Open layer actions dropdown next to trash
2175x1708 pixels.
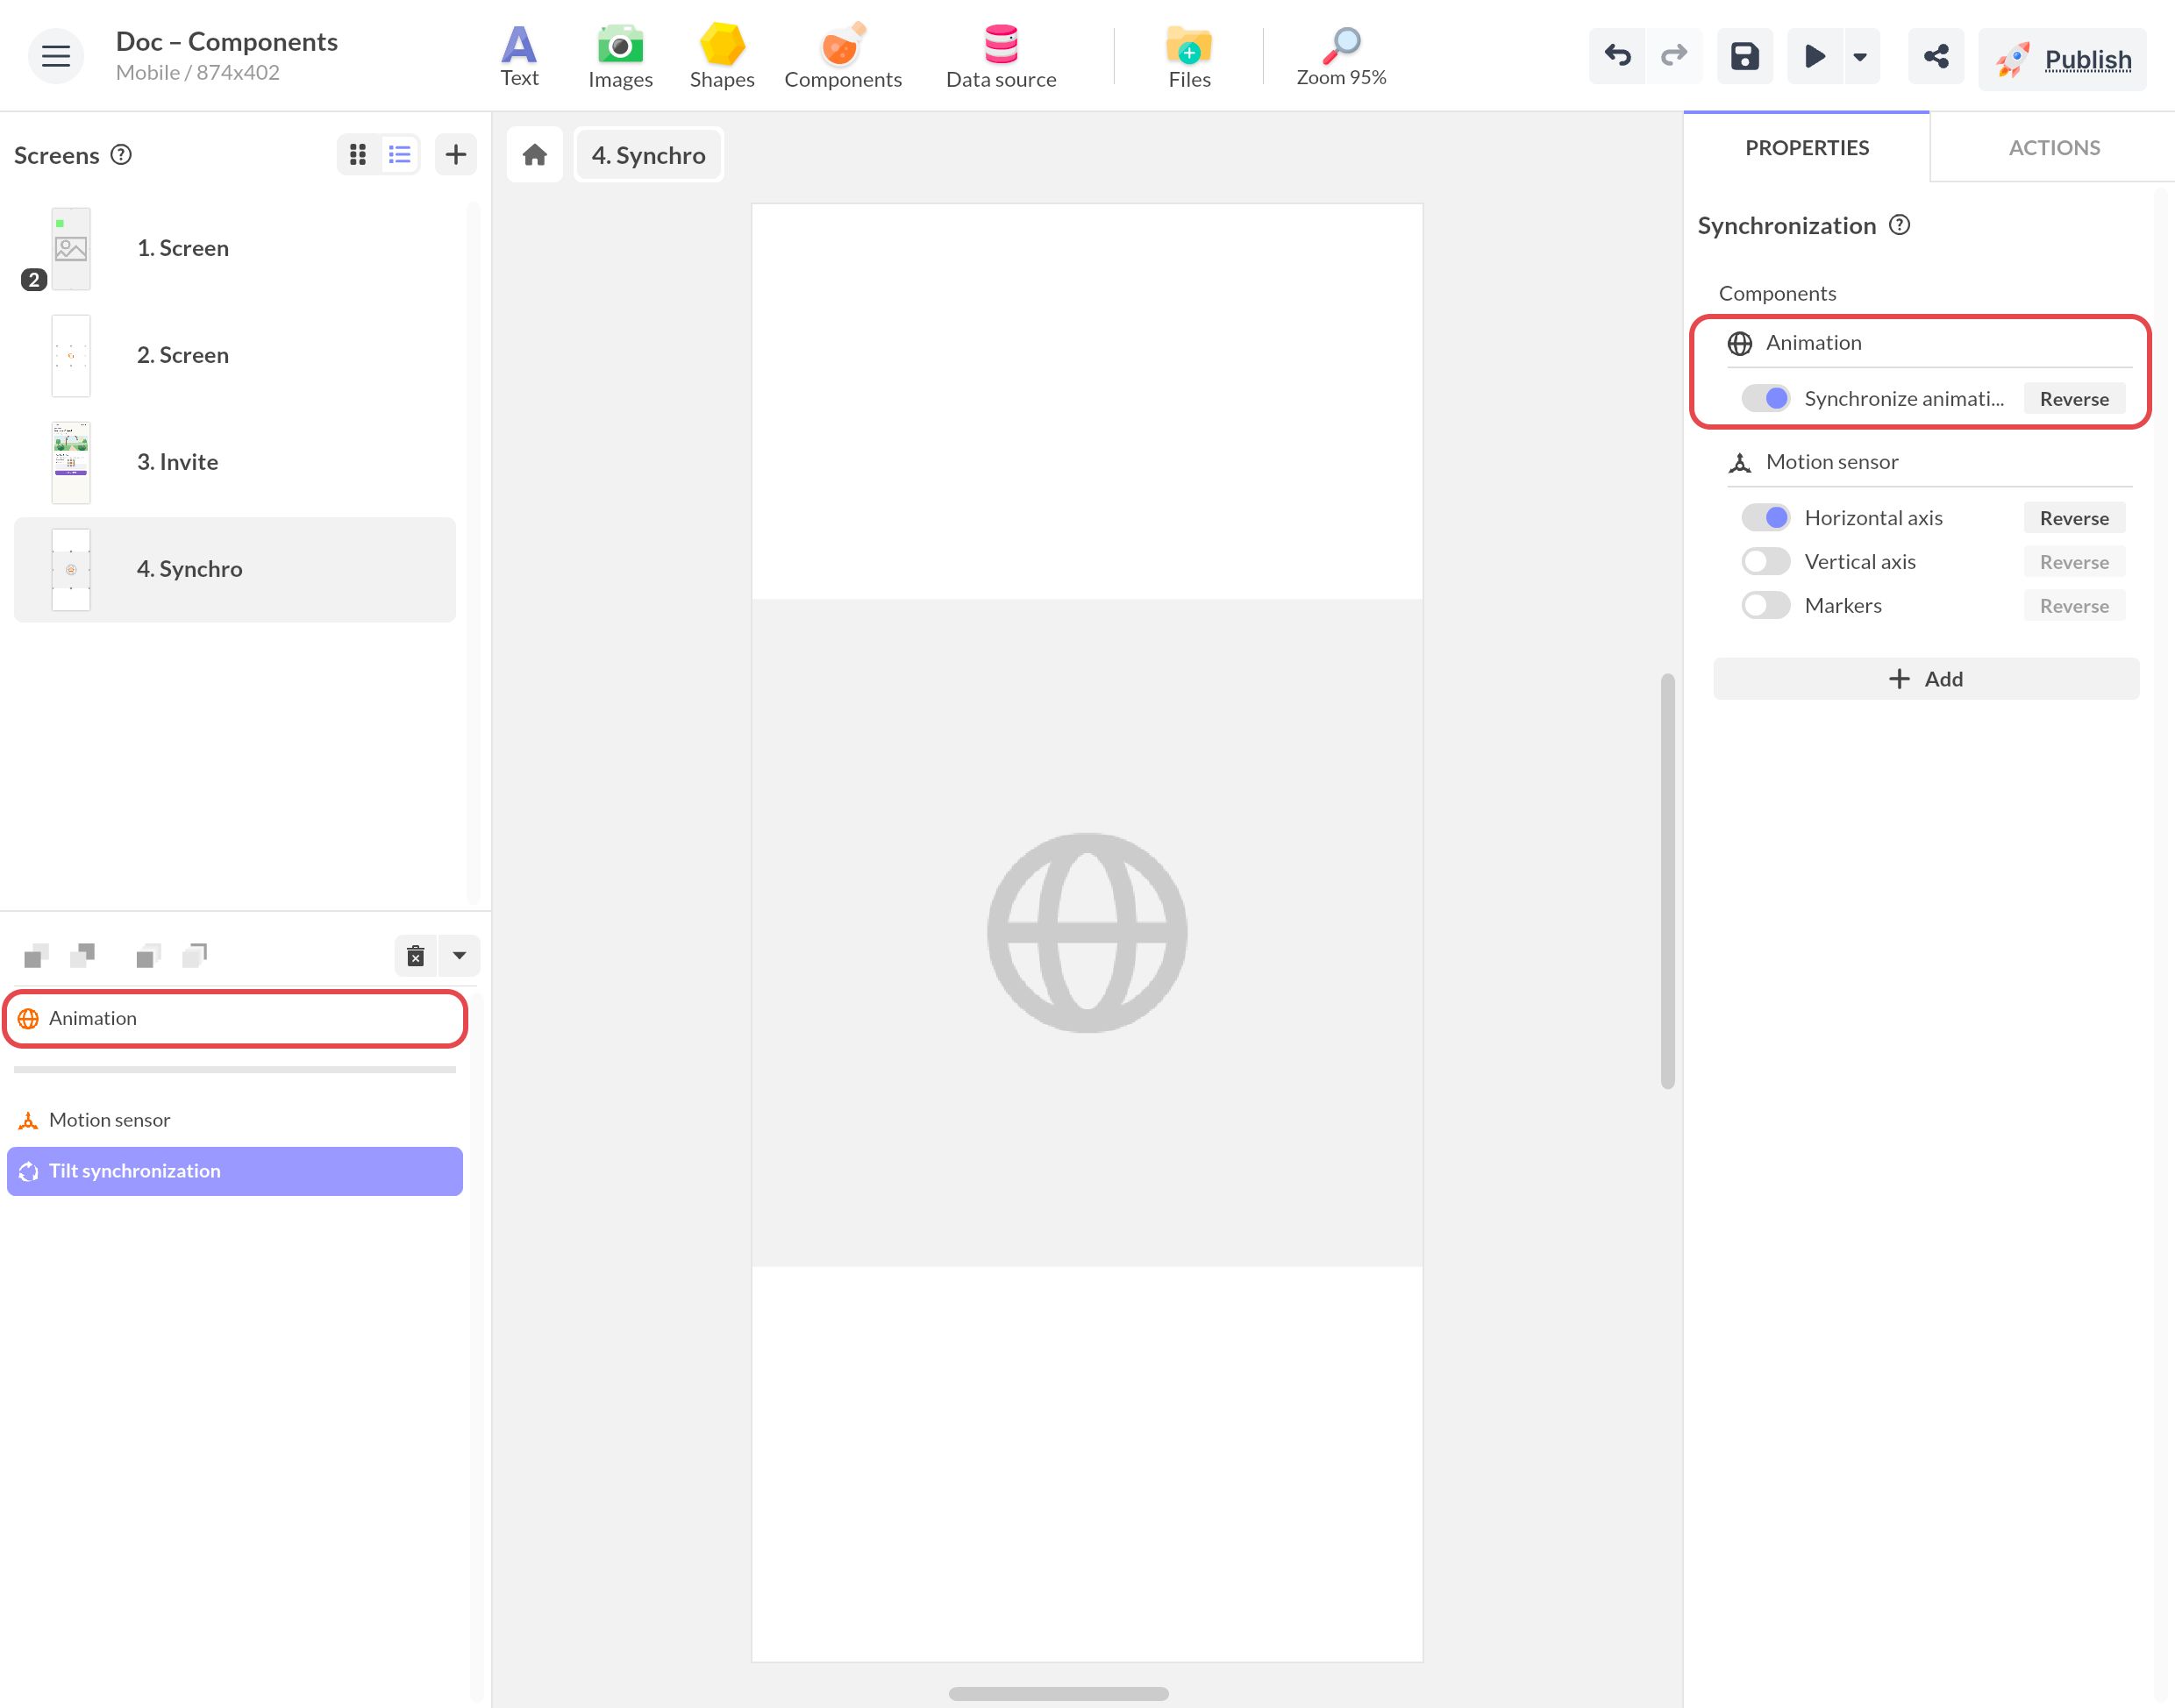pyautogui.click(x=459, y=956)
